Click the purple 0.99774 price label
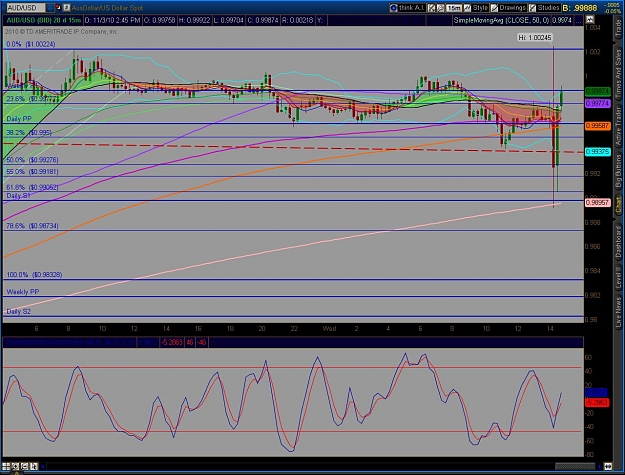The height and width of the screenshot is (475, 625). tap(597, 104)
